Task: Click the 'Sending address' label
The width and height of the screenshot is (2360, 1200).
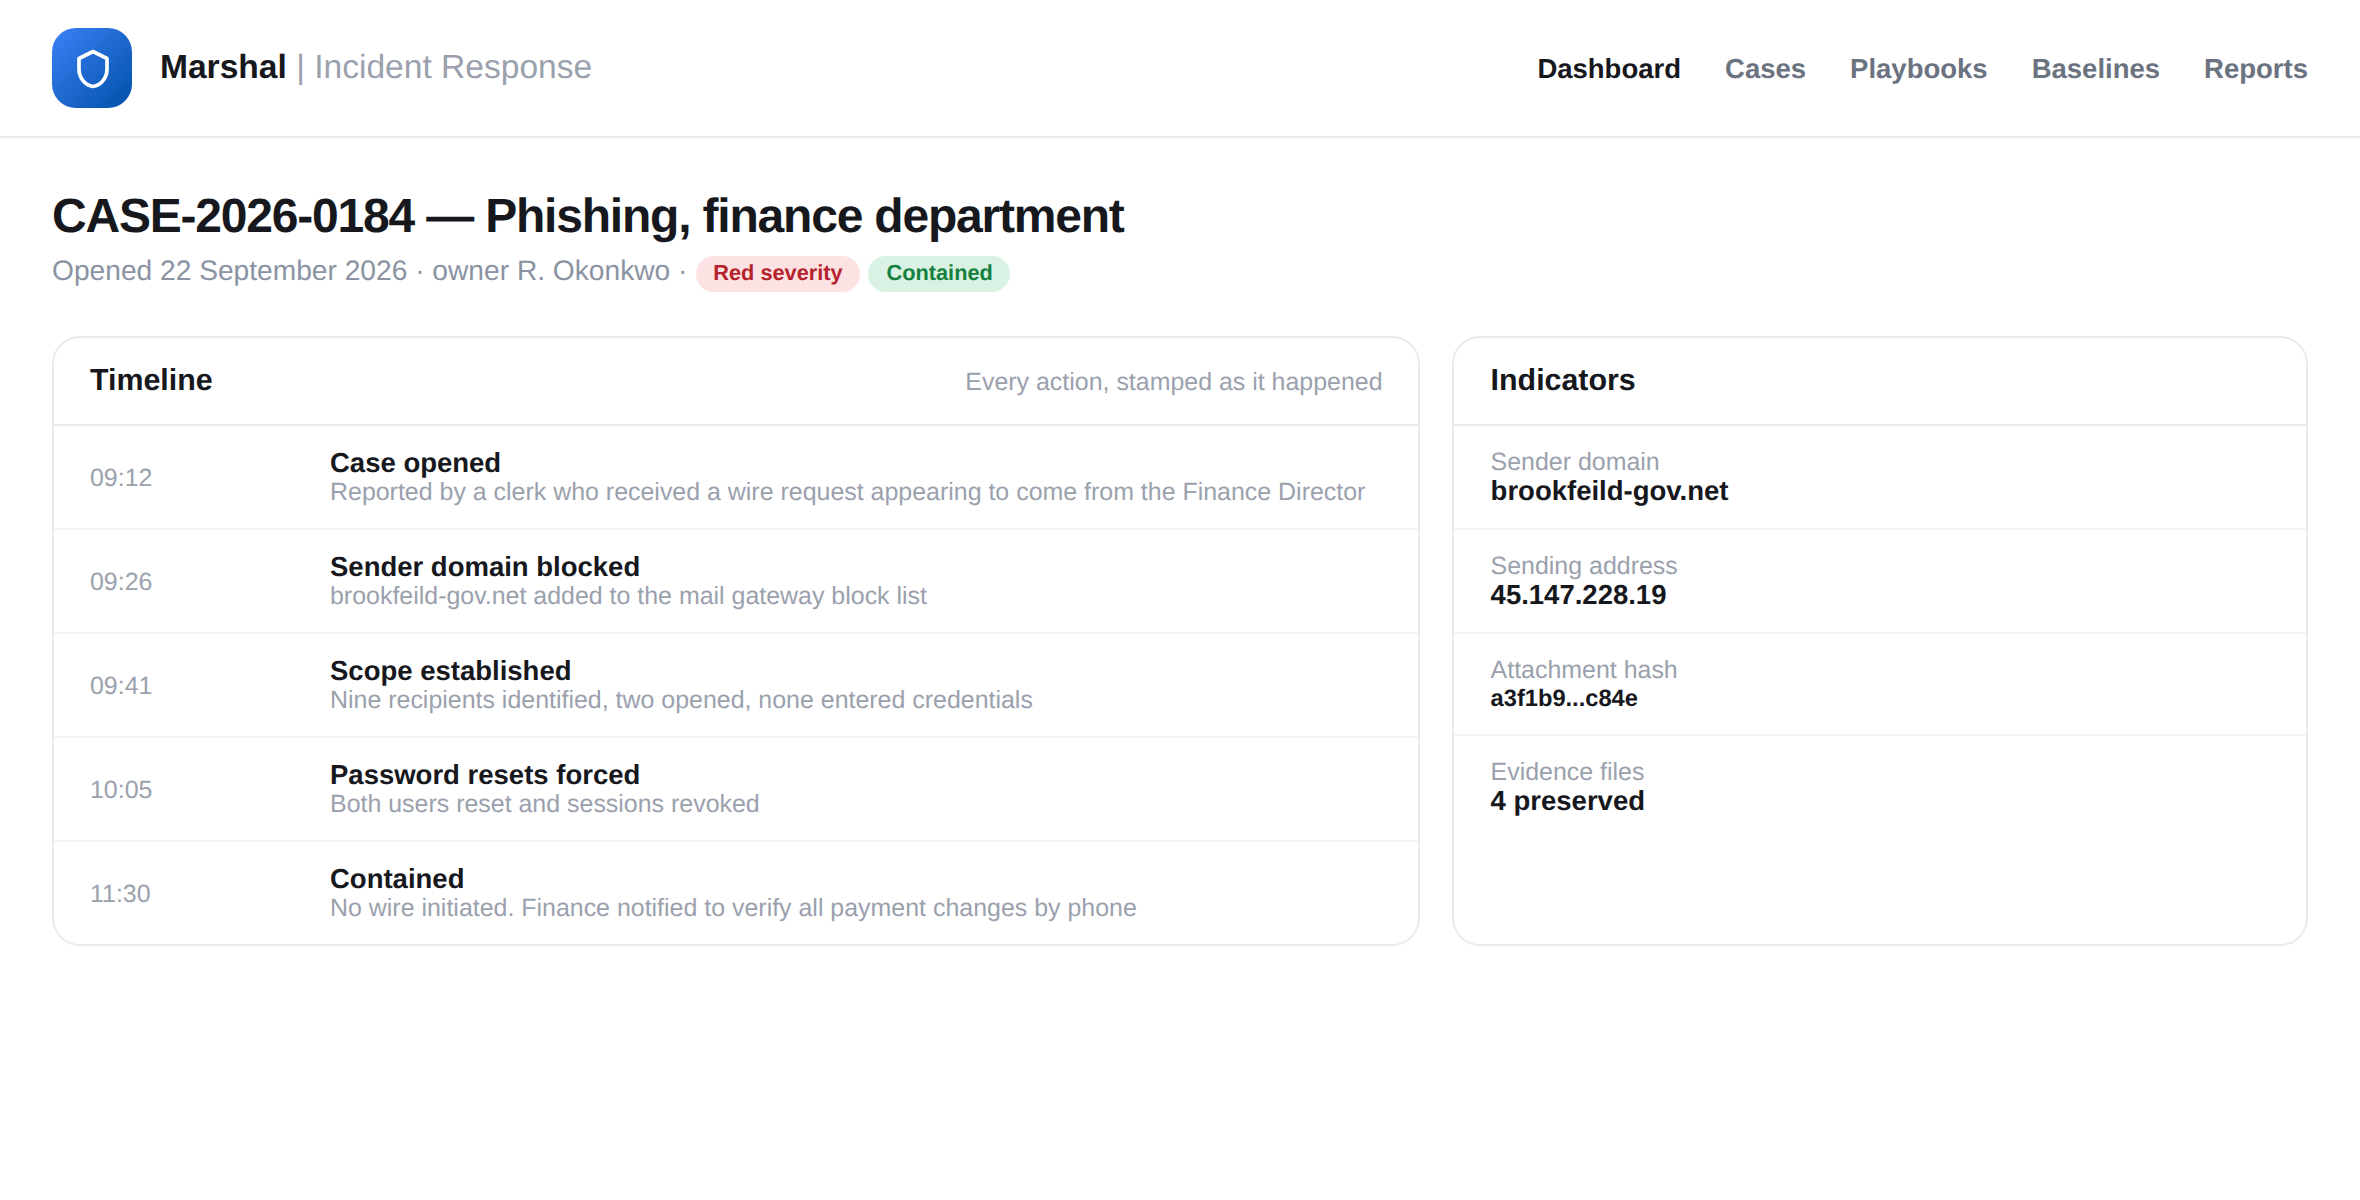Action: click(x=1584, y=566)
